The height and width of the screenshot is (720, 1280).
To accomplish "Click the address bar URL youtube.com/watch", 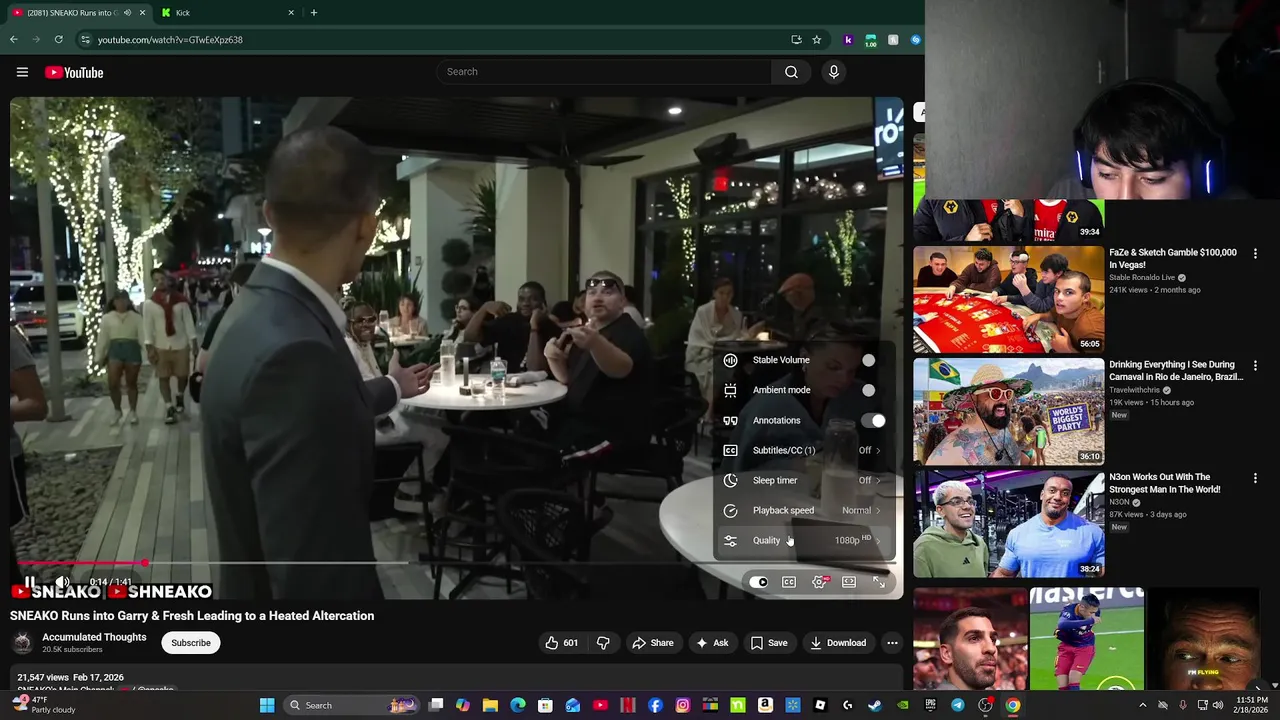I will click(170, 40).
